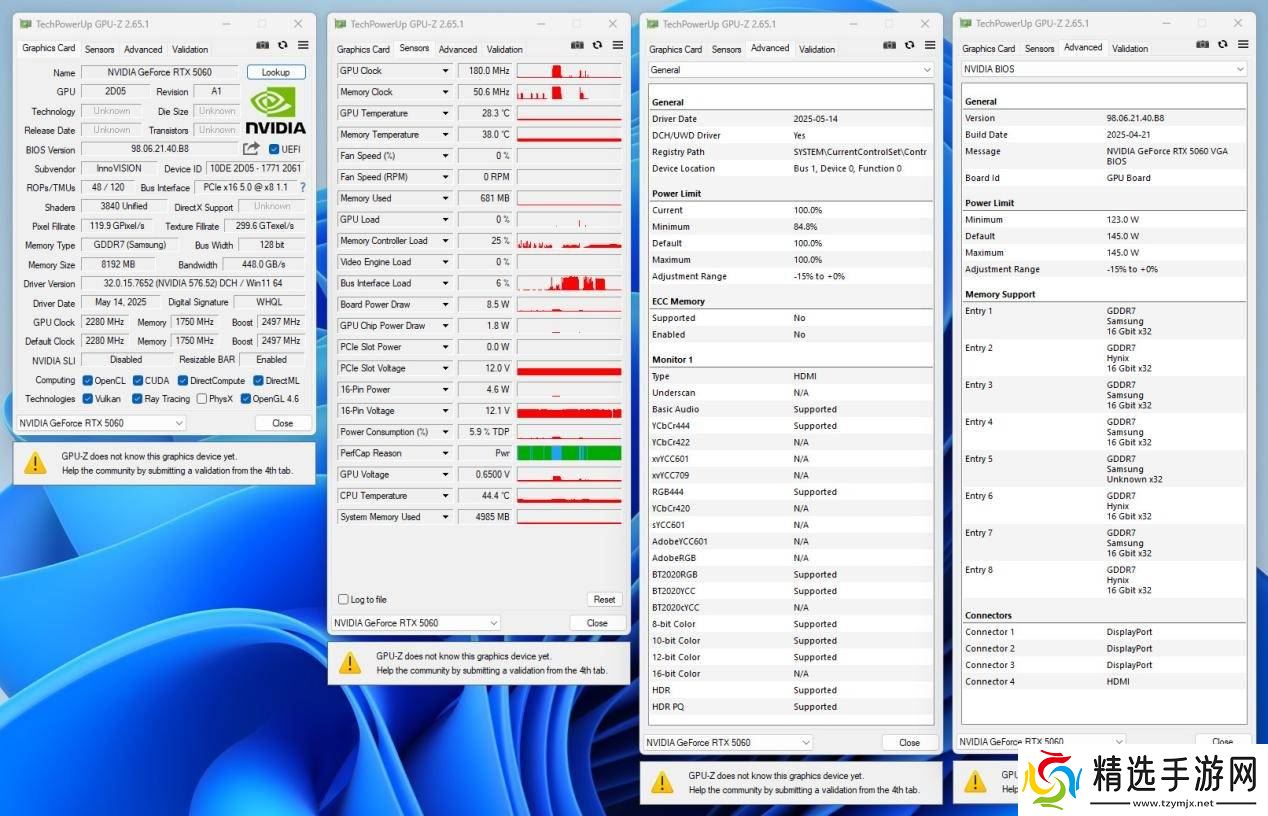
Task: Click camera icon in the General Advanced window
Action: 889,45
